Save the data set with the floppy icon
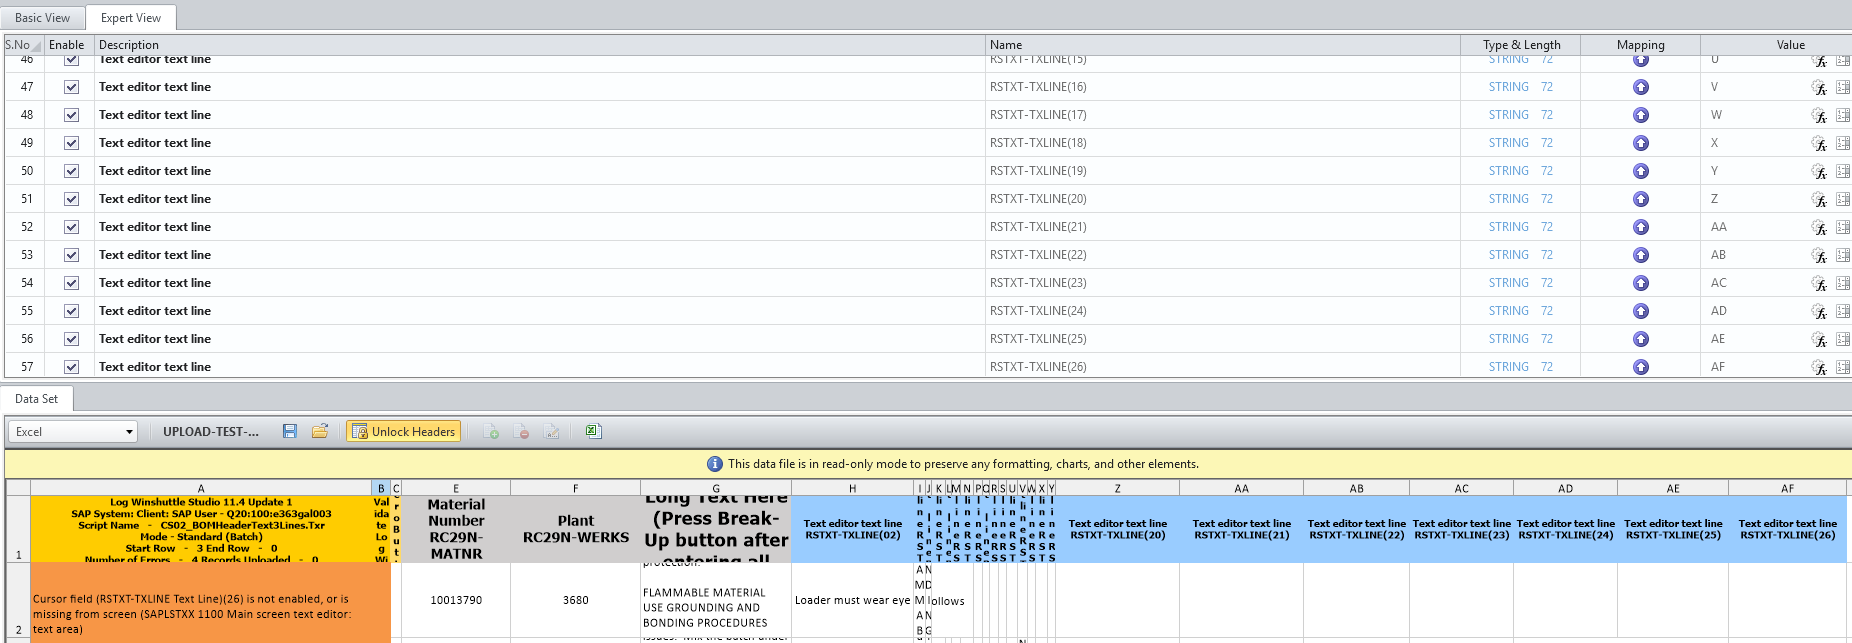Image resolution: width=1852 pixels, height=643 pixels. click(x=290, y=431)
